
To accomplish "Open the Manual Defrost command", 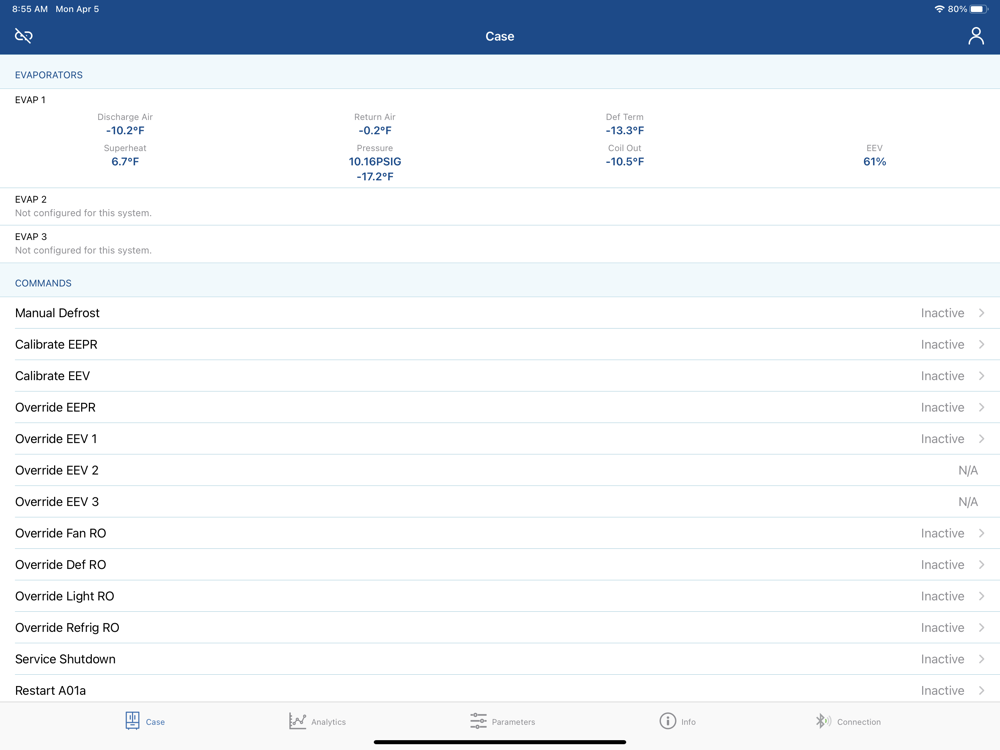I will pyautogui.click(x=500, y=313).
